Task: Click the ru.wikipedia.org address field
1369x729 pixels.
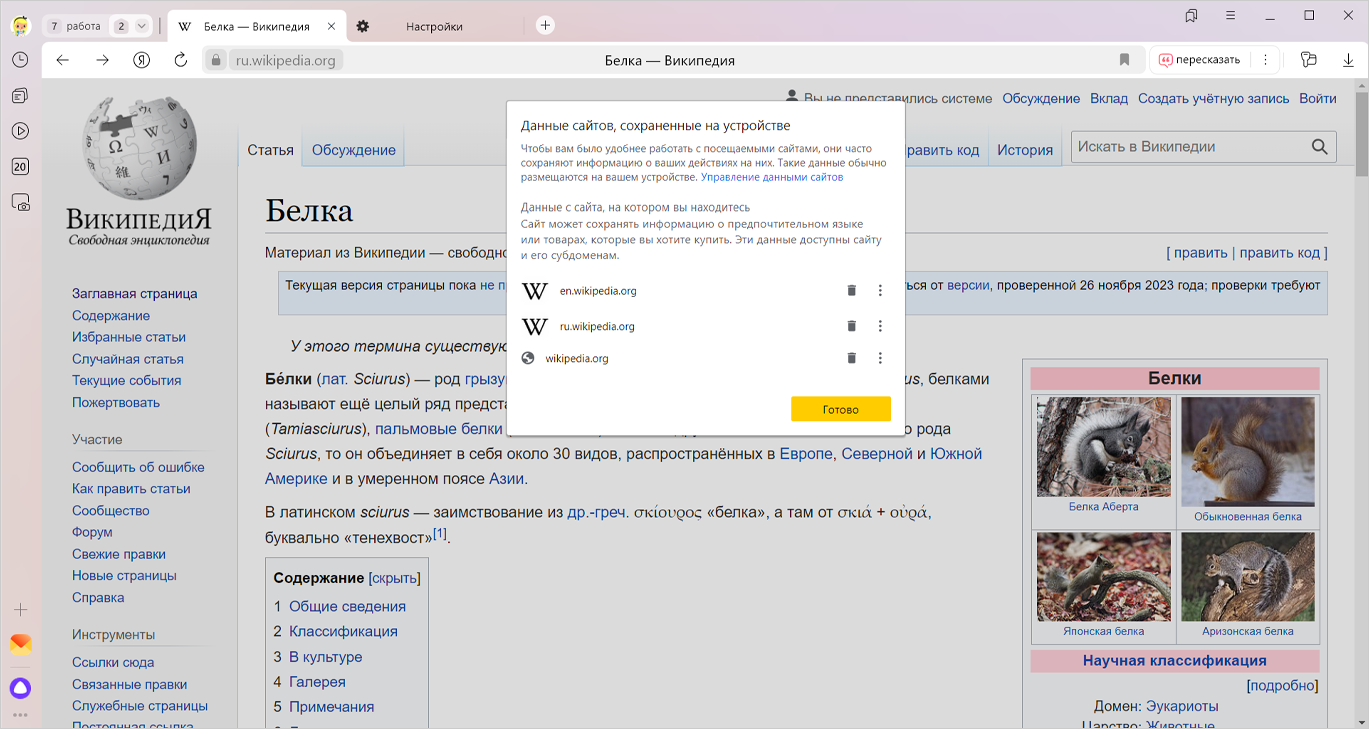Action: point(287,60)
